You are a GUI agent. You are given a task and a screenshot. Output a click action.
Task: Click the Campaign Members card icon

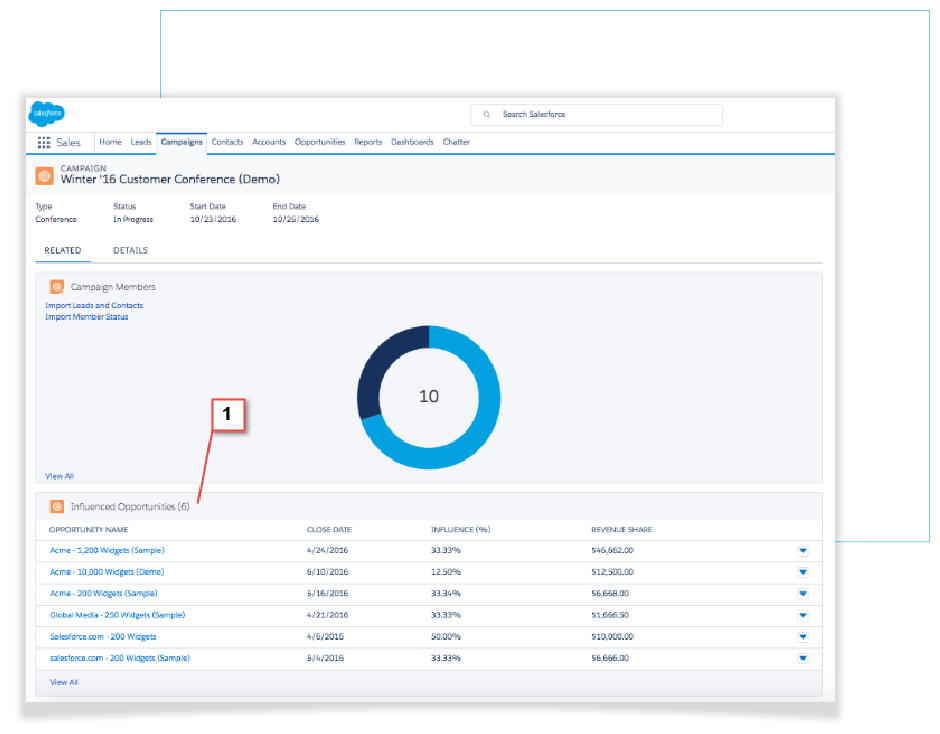click(x=57, y=287)
